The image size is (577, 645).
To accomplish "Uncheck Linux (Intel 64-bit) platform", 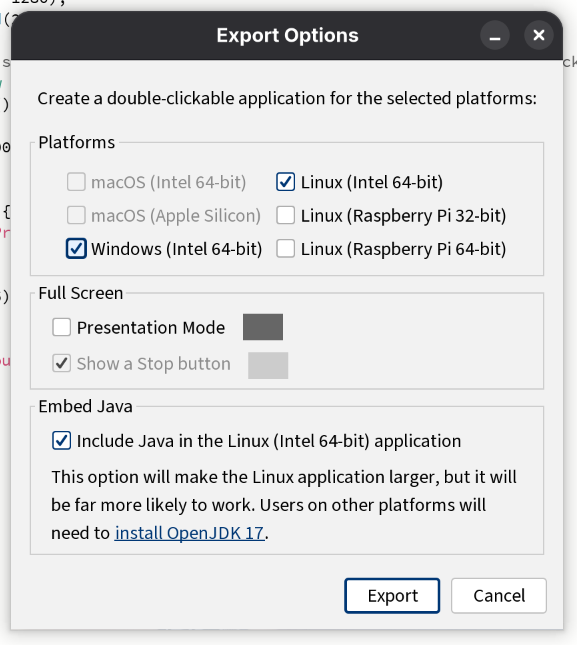I will 285,182.
